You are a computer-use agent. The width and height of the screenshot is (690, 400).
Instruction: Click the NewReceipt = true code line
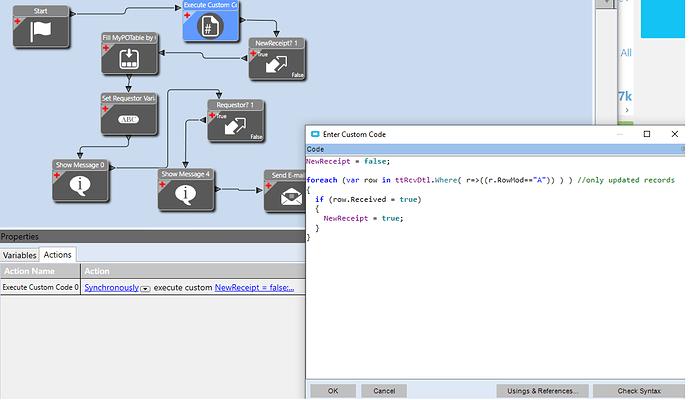click(x=363, y=218)
